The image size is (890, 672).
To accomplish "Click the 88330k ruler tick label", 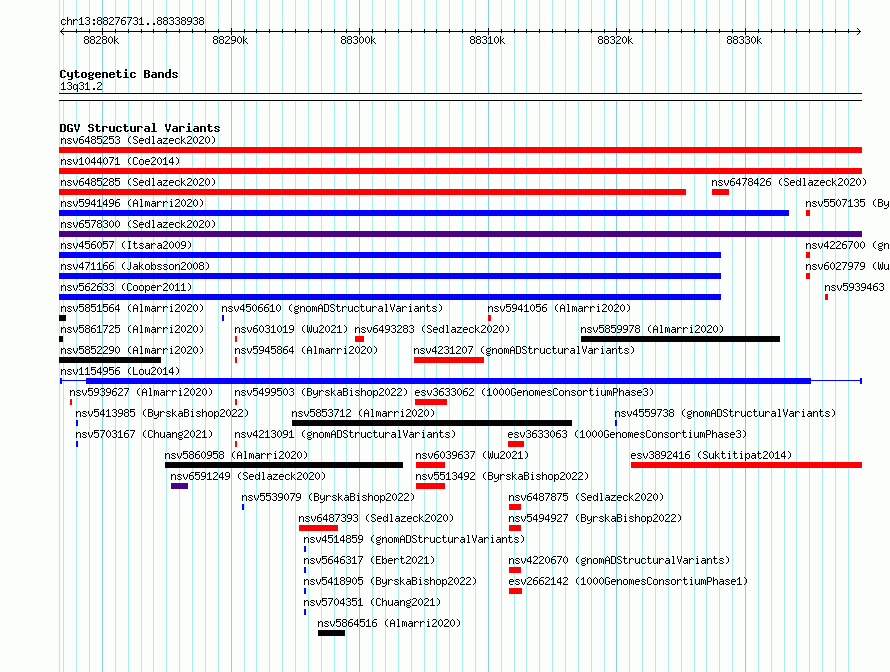I will tap(744, 40).
